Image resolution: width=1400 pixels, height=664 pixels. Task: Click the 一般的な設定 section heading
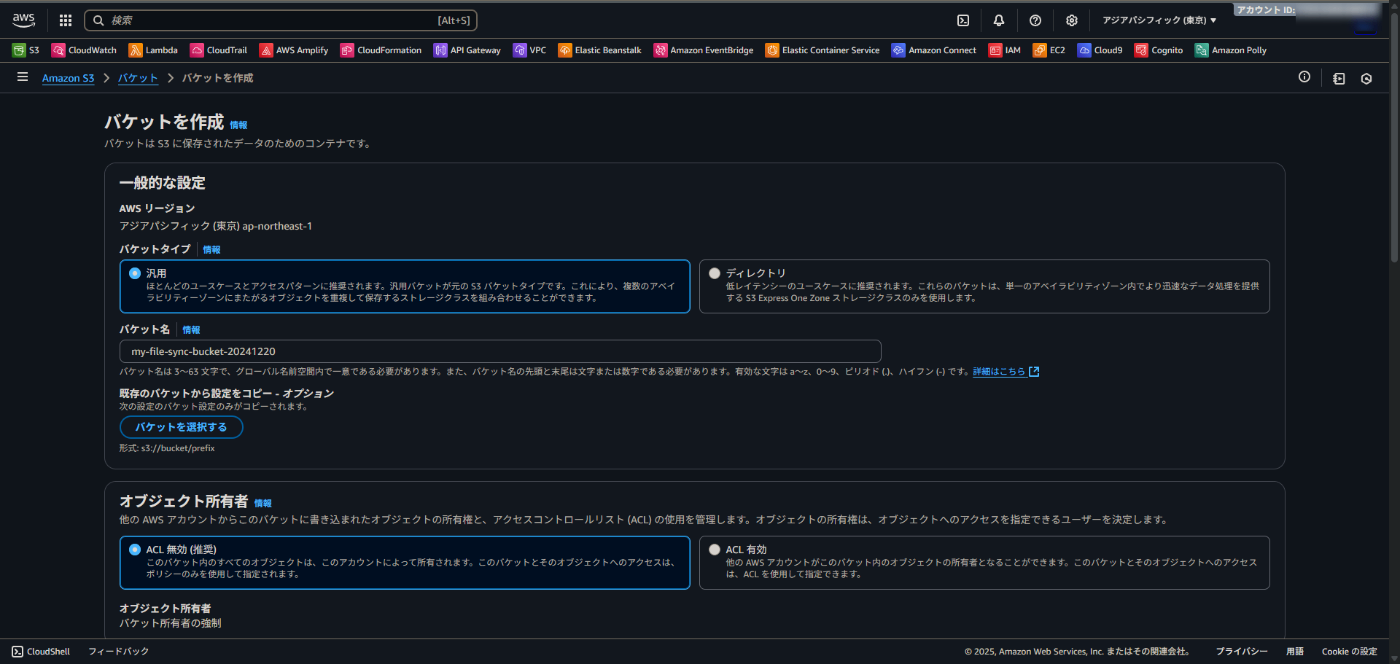coord(162,183)
